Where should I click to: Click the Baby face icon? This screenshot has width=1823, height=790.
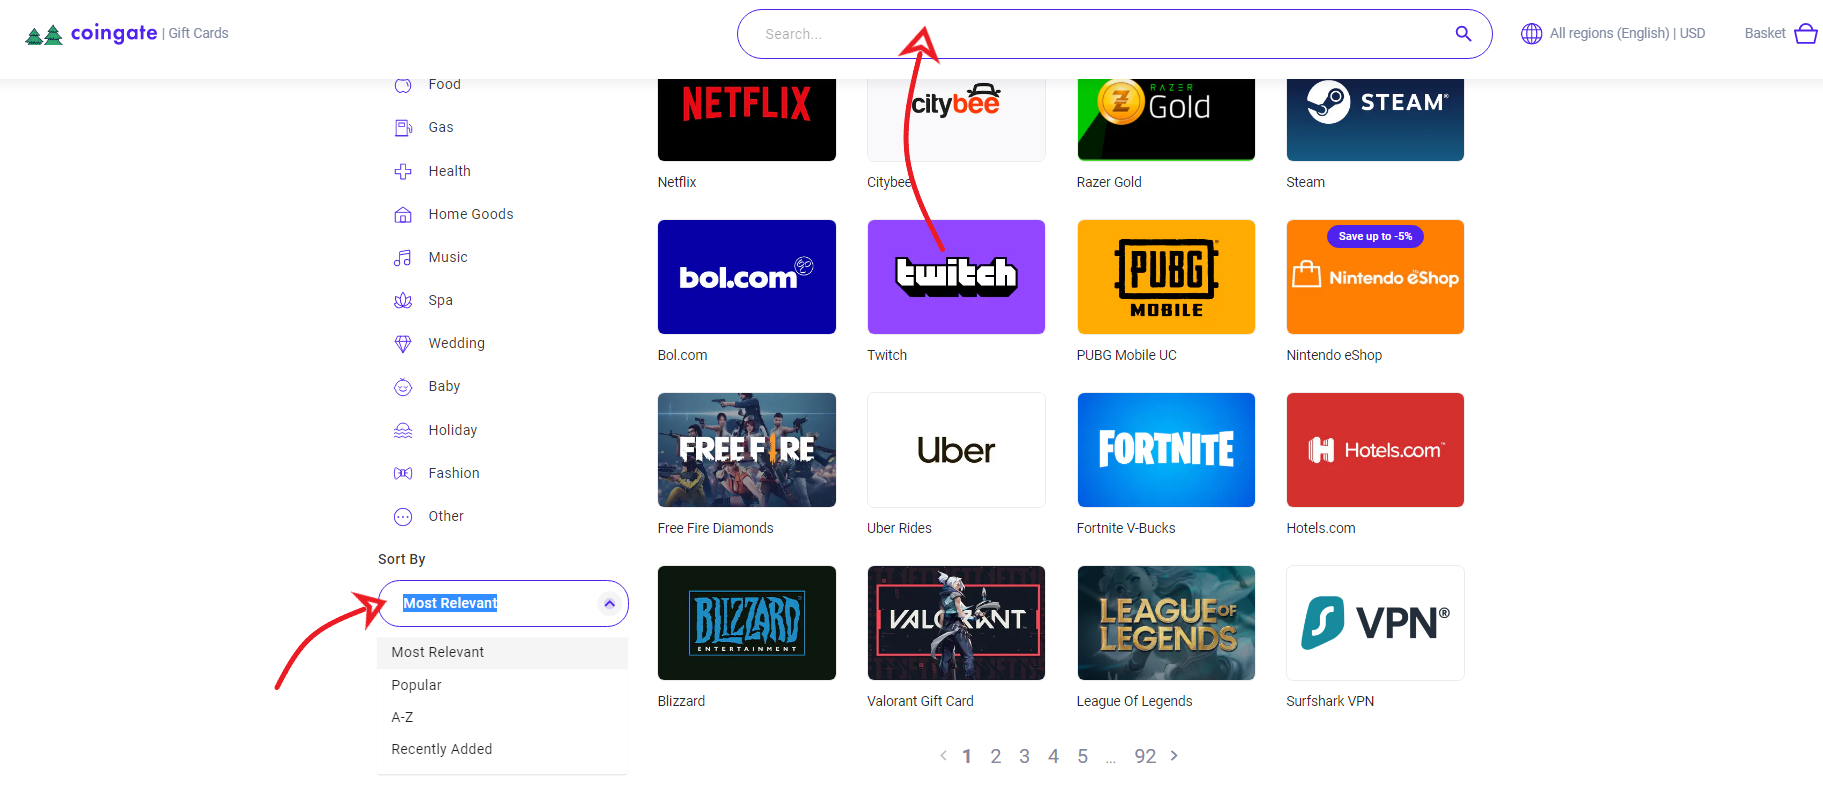click(x=403, y=387)
